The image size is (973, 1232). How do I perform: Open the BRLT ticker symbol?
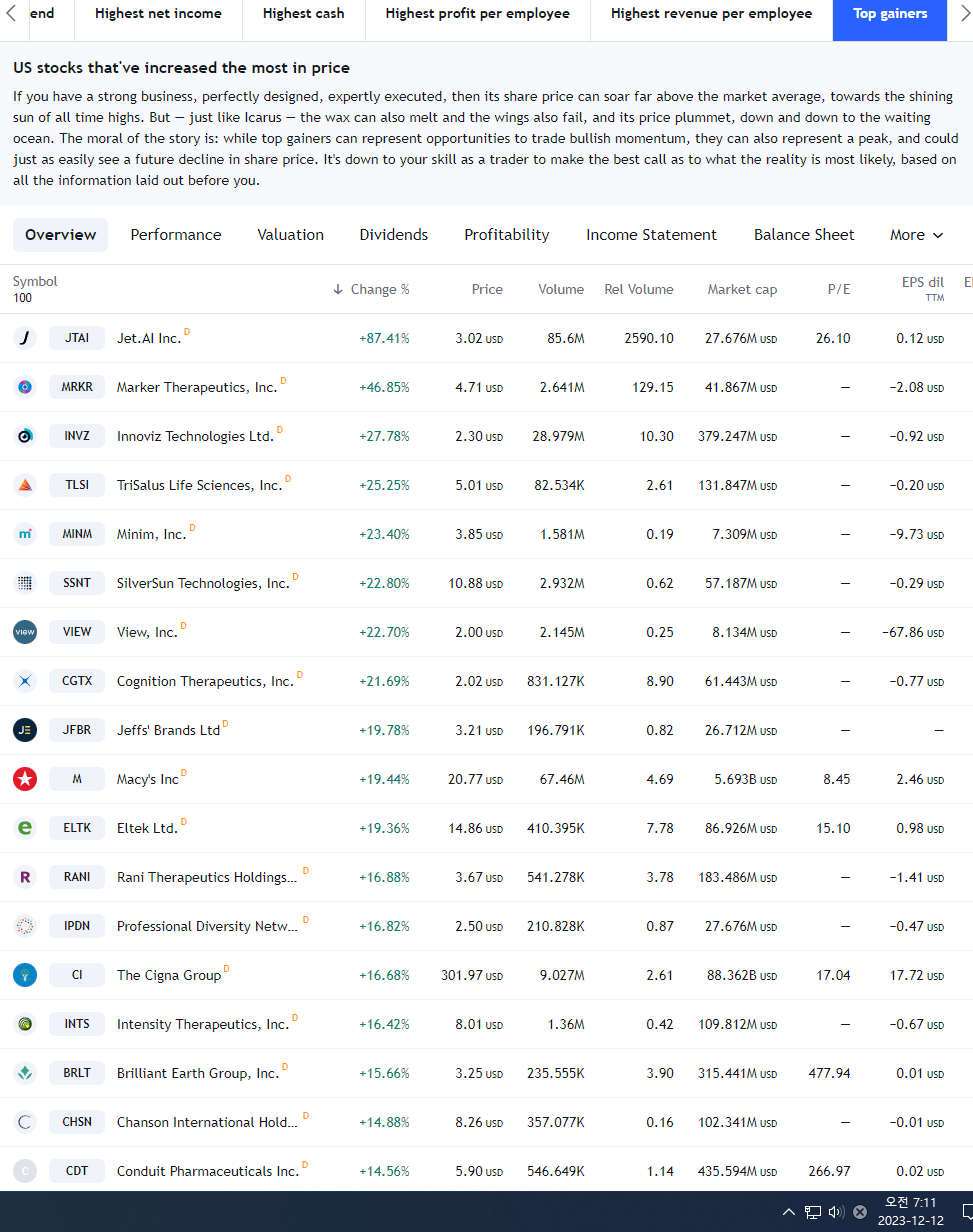[77, 1073]
